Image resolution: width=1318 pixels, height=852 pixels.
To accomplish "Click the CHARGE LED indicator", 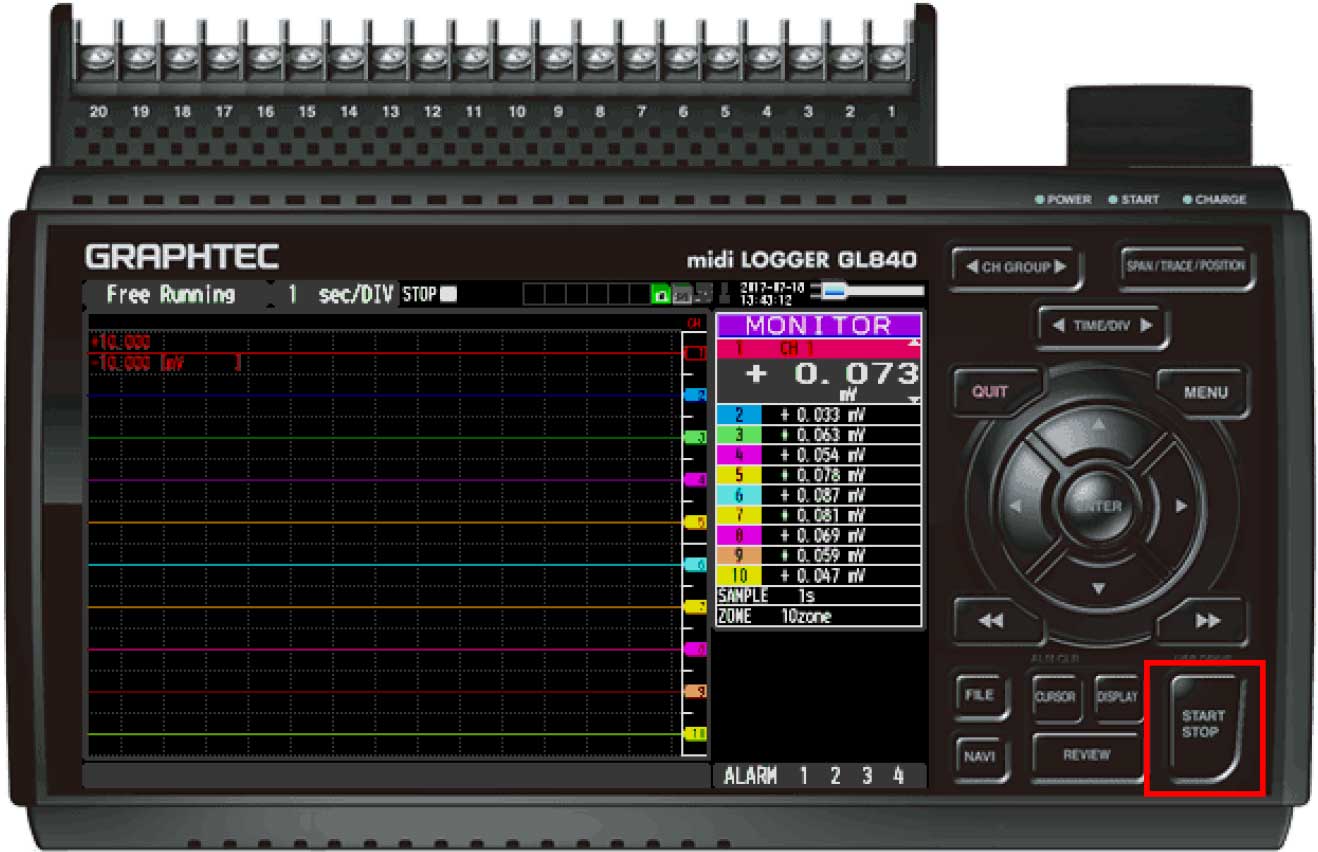I will pos(1187,200).
